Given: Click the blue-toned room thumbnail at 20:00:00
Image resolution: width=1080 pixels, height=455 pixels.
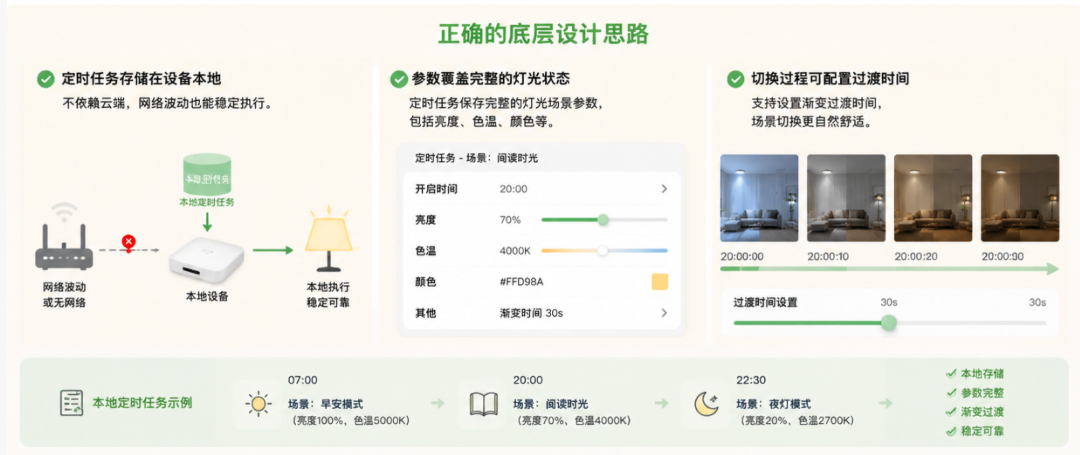Looking at the screenshot, I should [759, 198].
